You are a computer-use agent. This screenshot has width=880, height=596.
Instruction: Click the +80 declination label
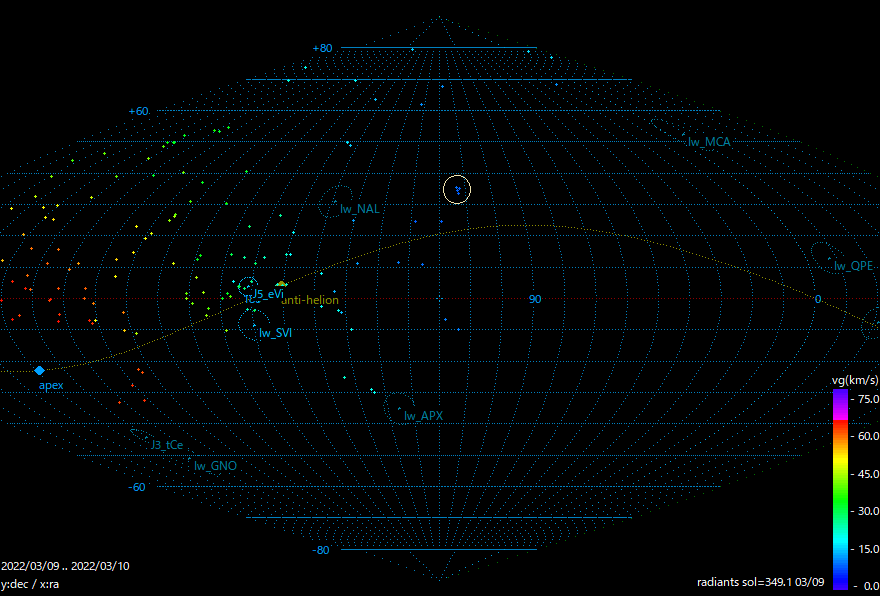pos(322,48)
